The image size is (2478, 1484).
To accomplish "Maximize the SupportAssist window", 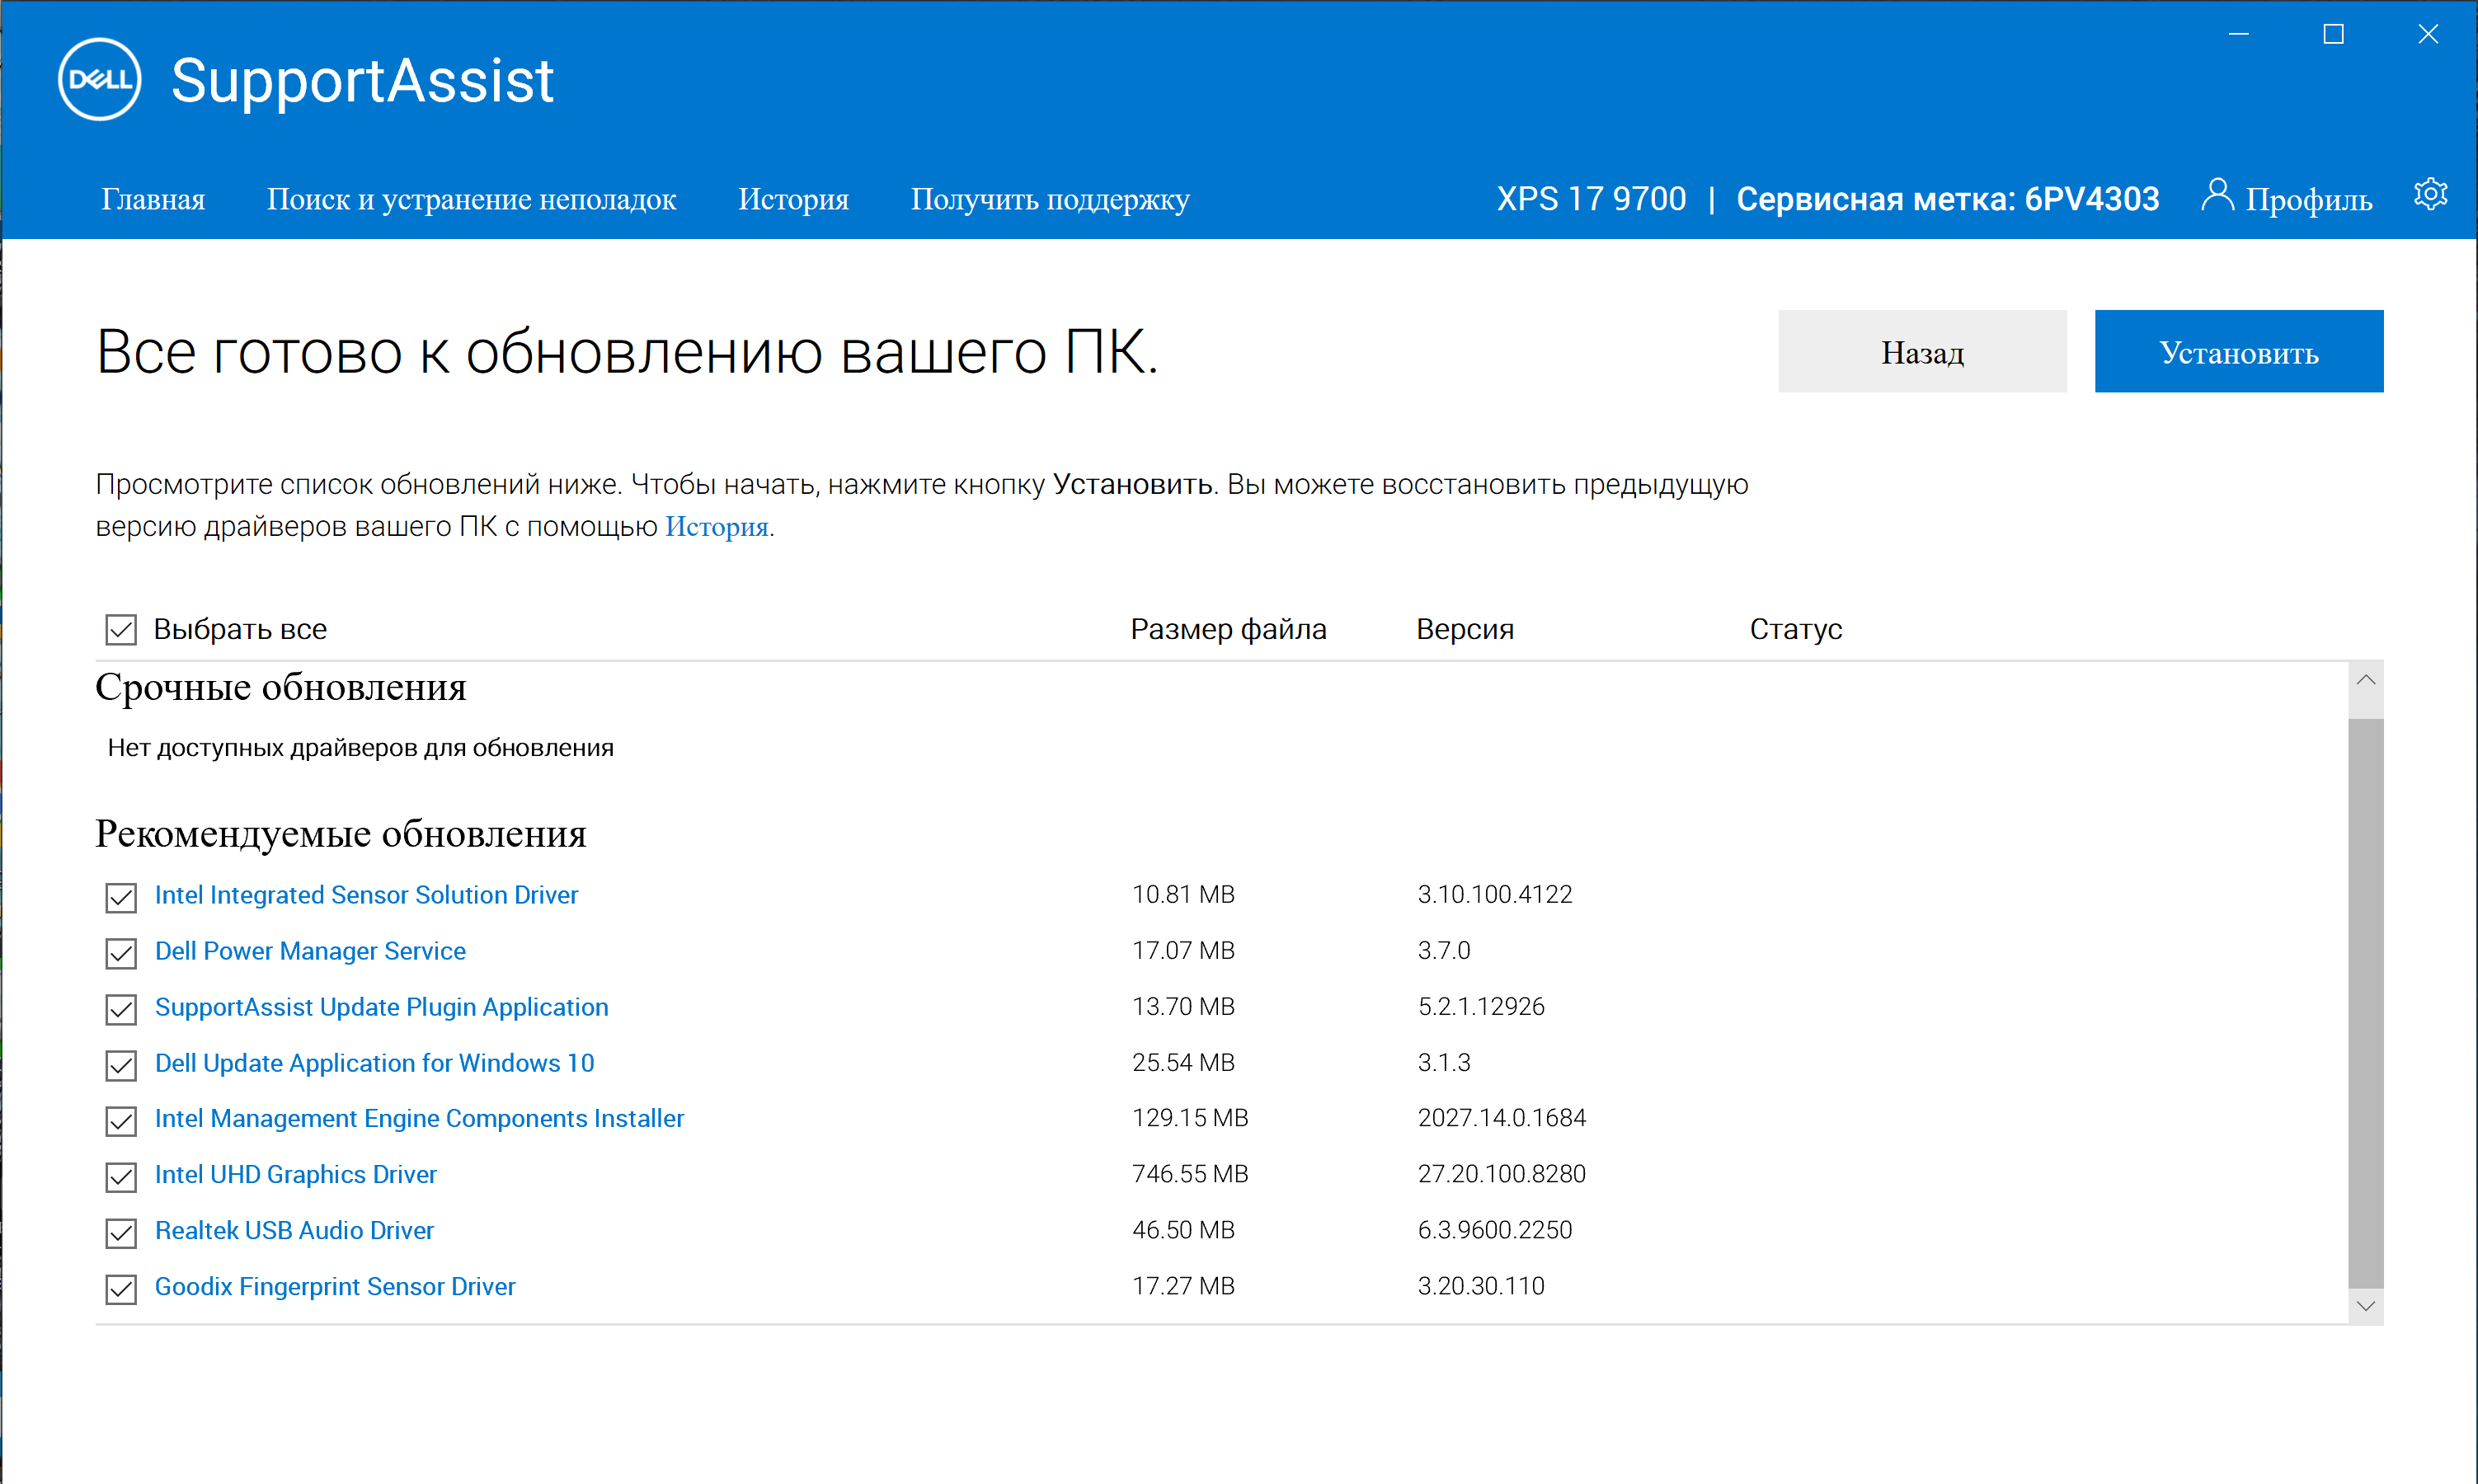I will (x=2333, y=34).
